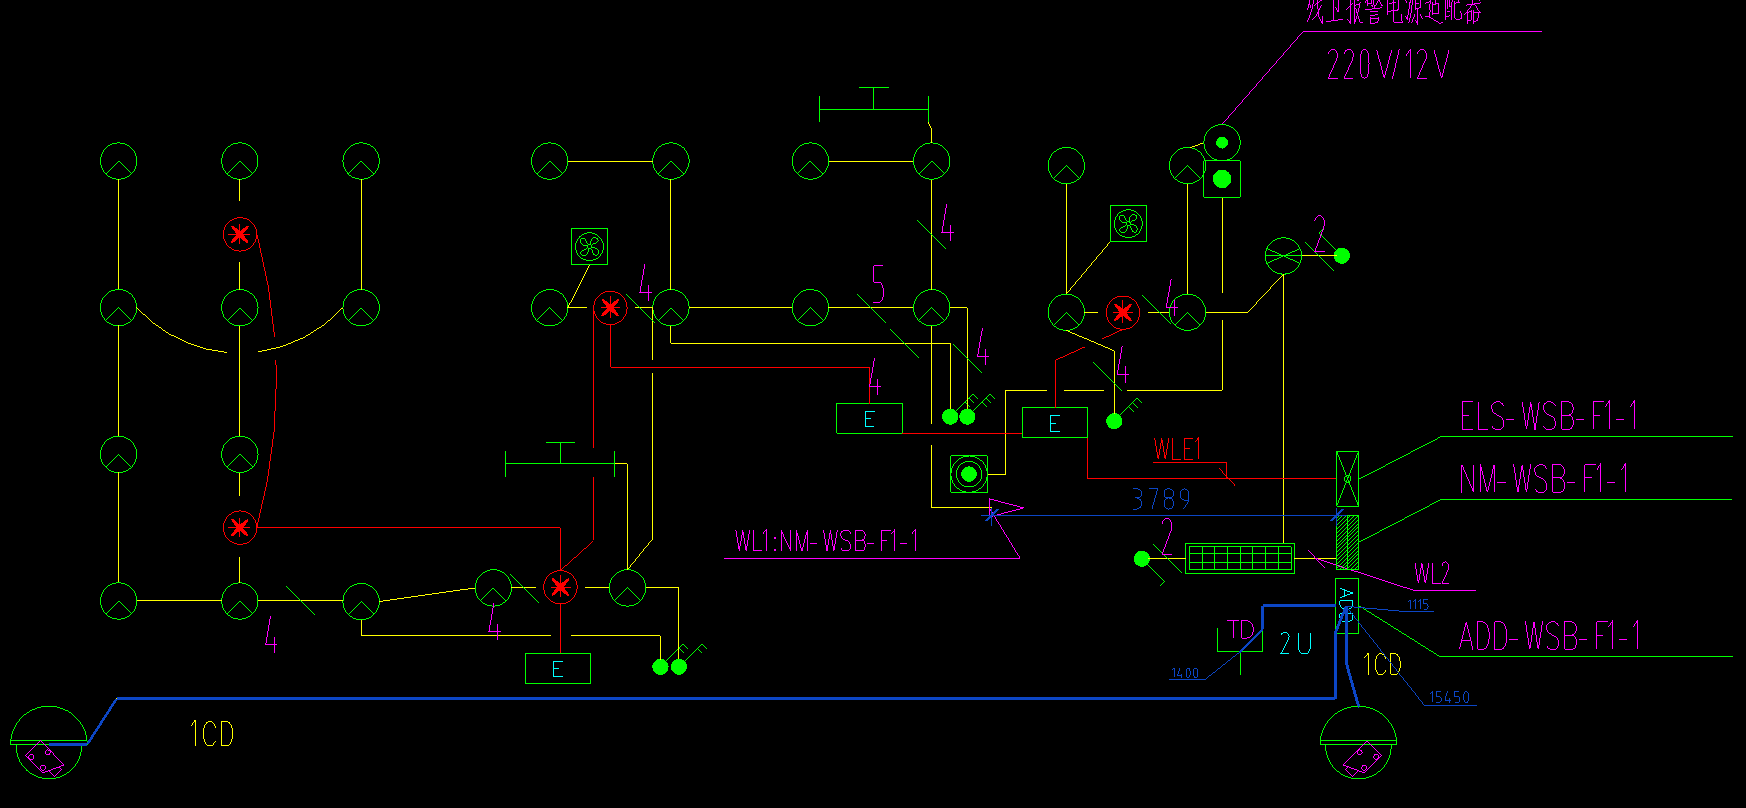Click the magenta triangle arrow marker near 3789

click(x=1005, y=509)
